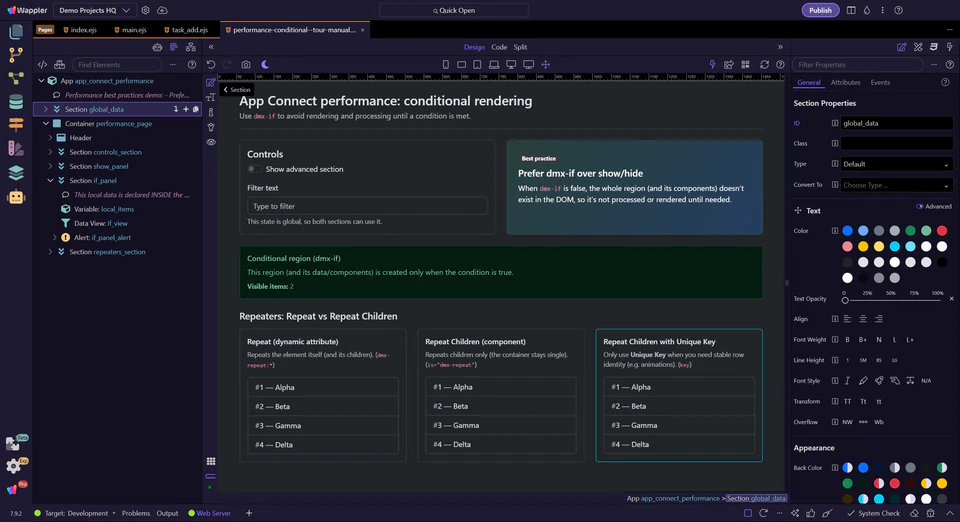Open the Workflows panel in sidebar
The width and height of the screenshot is (960, 522).
[16, 78]
